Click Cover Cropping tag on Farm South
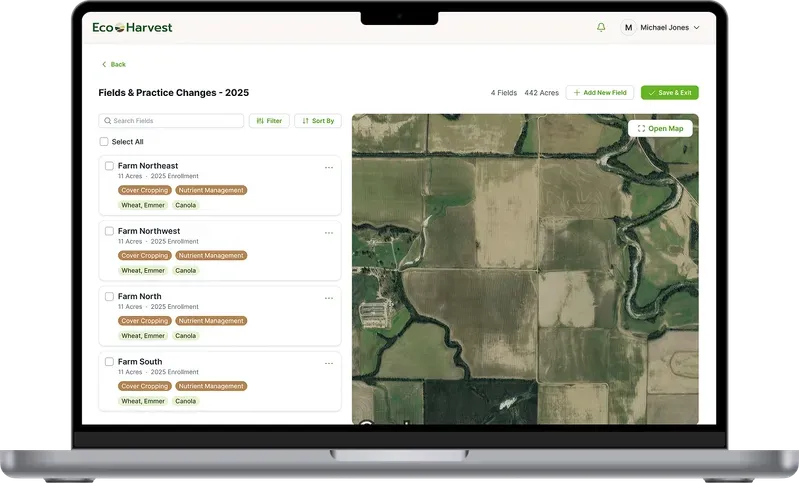799x483 pixels. [x=145, y=386]
